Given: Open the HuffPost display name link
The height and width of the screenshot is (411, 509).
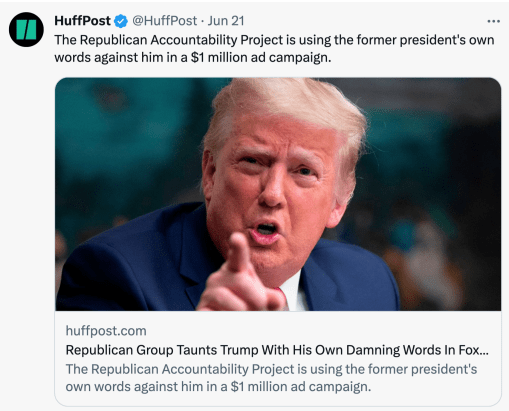Looking at the screenshot, I should point(82,21).
